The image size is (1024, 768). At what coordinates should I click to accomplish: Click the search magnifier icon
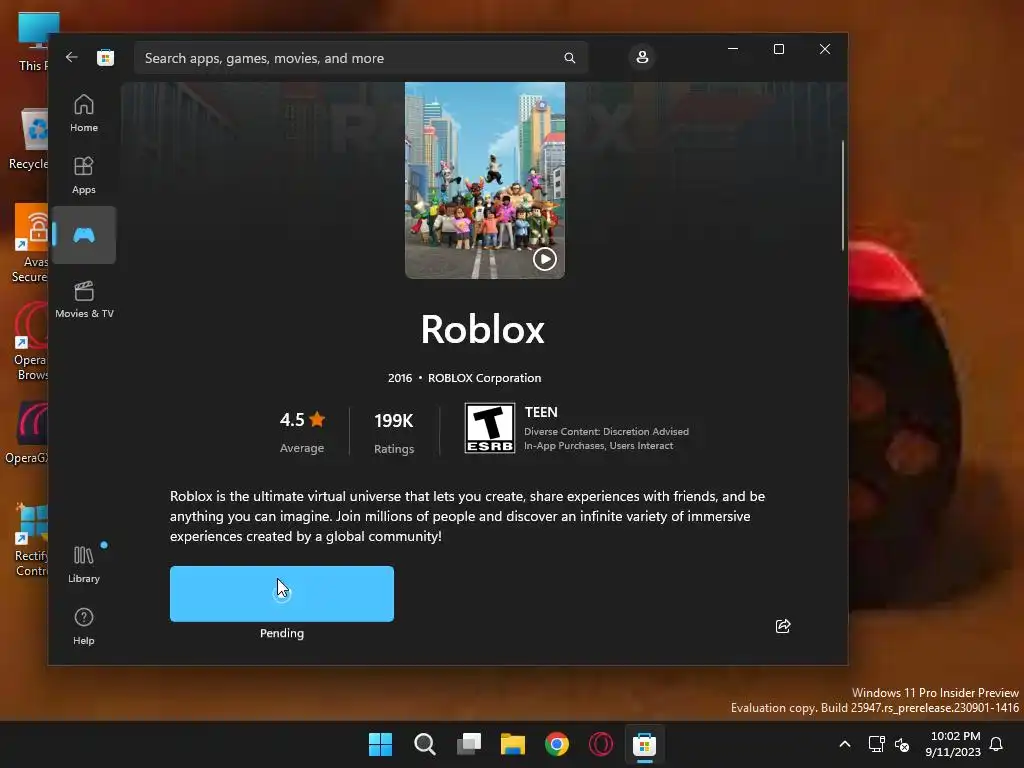pyautogui.click(x=569, y=58)
